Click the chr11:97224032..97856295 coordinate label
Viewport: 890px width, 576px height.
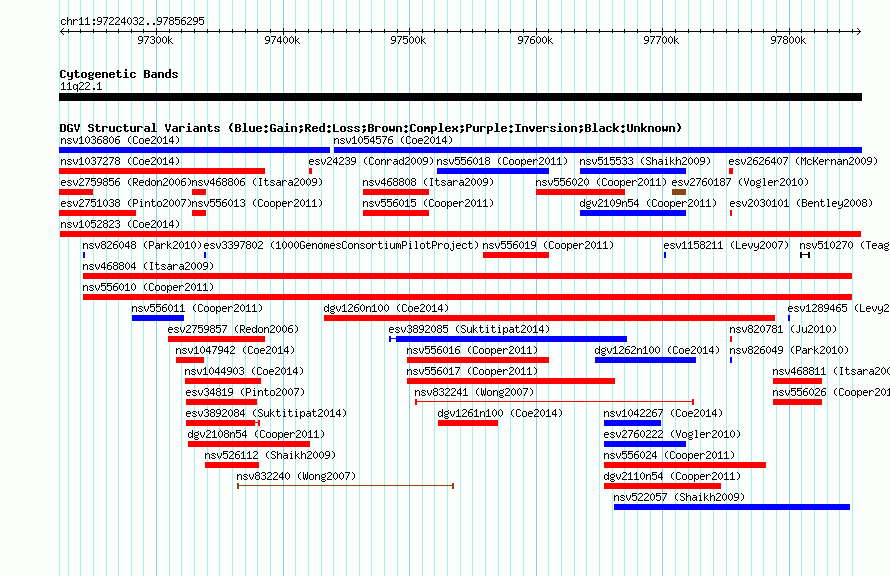[132, 21]
